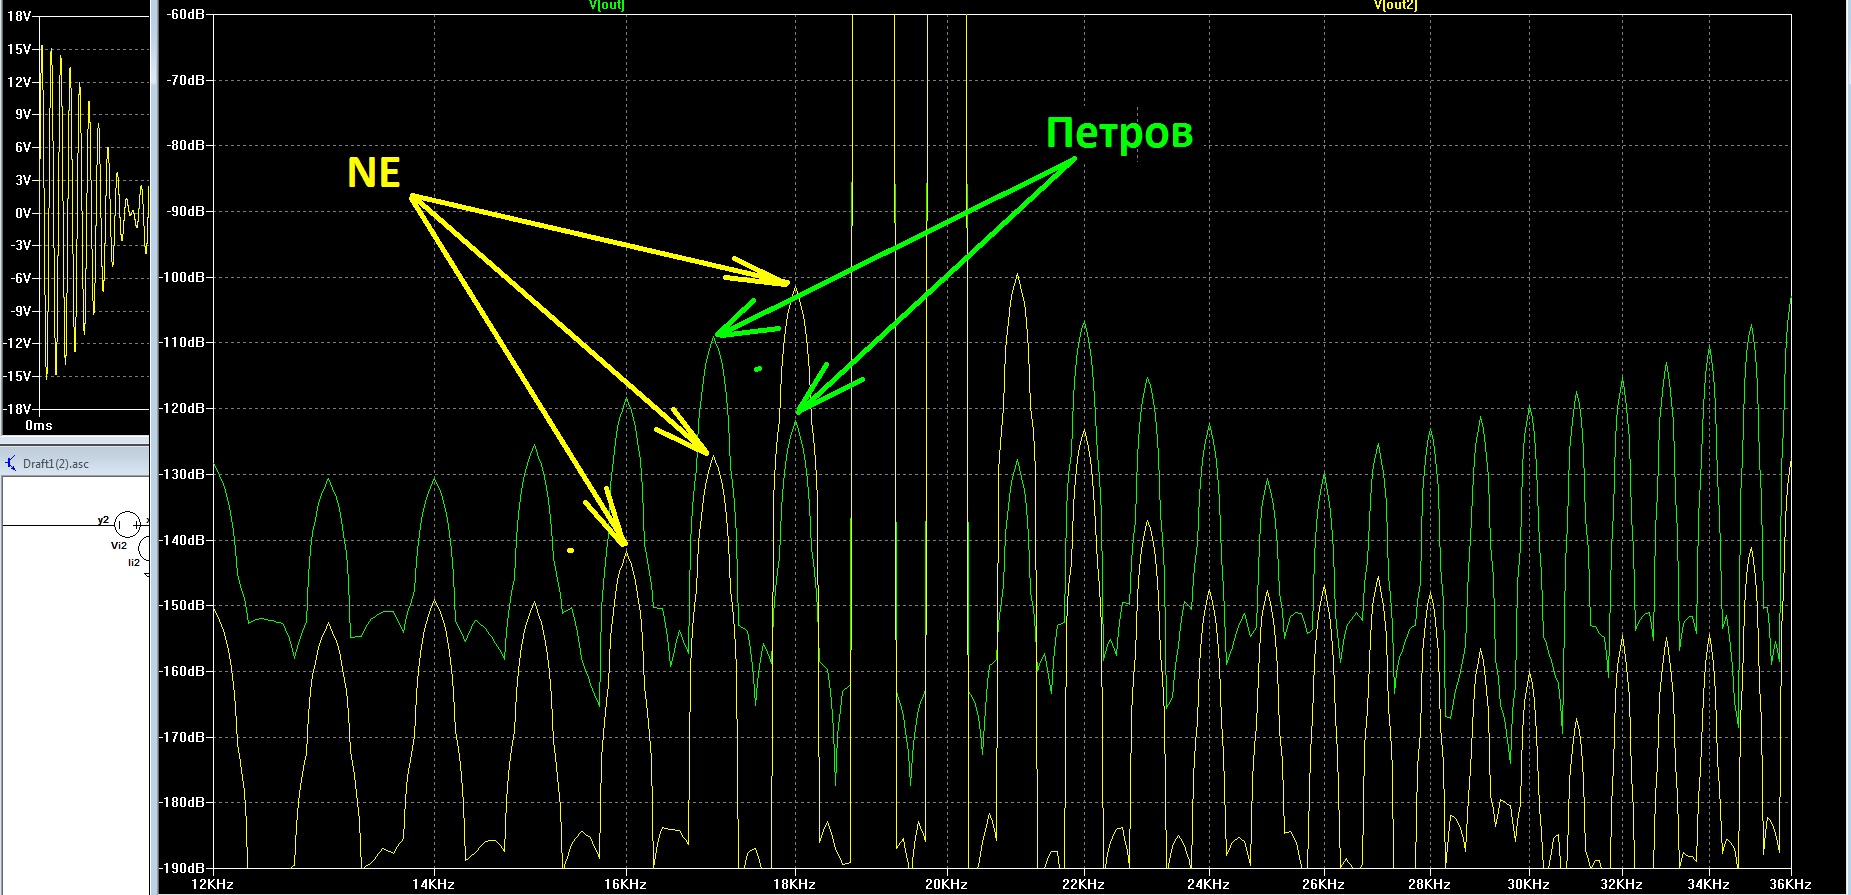Click the -100dB label on vertical axis

183,277
